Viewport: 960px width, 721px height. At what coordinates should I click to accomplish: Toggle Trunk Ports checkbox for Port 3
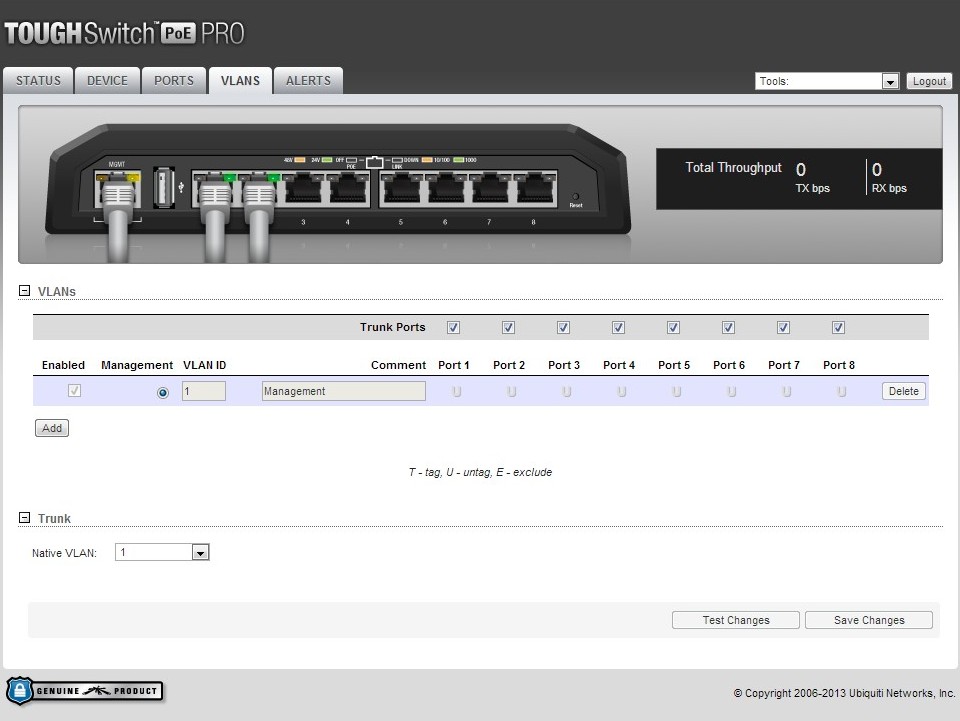(563, 327)
